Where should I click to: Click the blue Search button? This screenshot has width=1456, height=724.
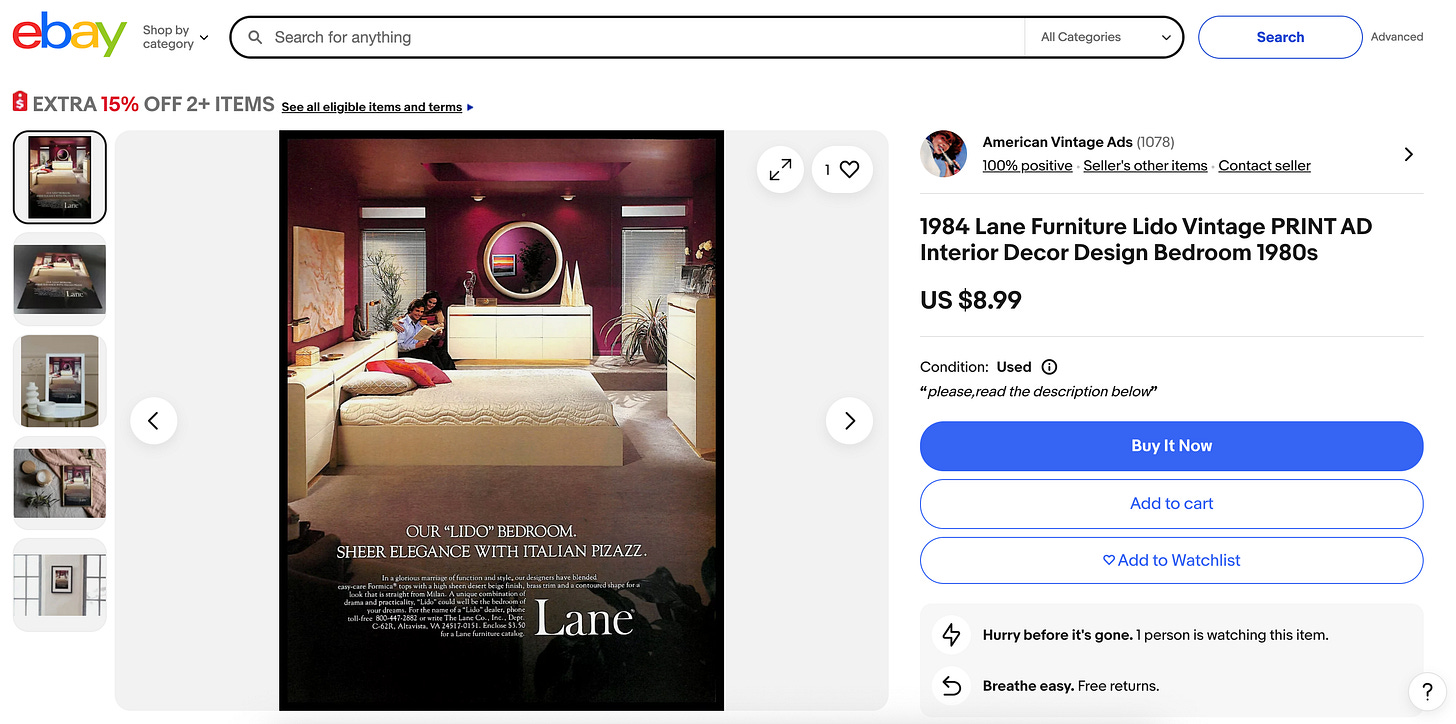[1280, 37]
